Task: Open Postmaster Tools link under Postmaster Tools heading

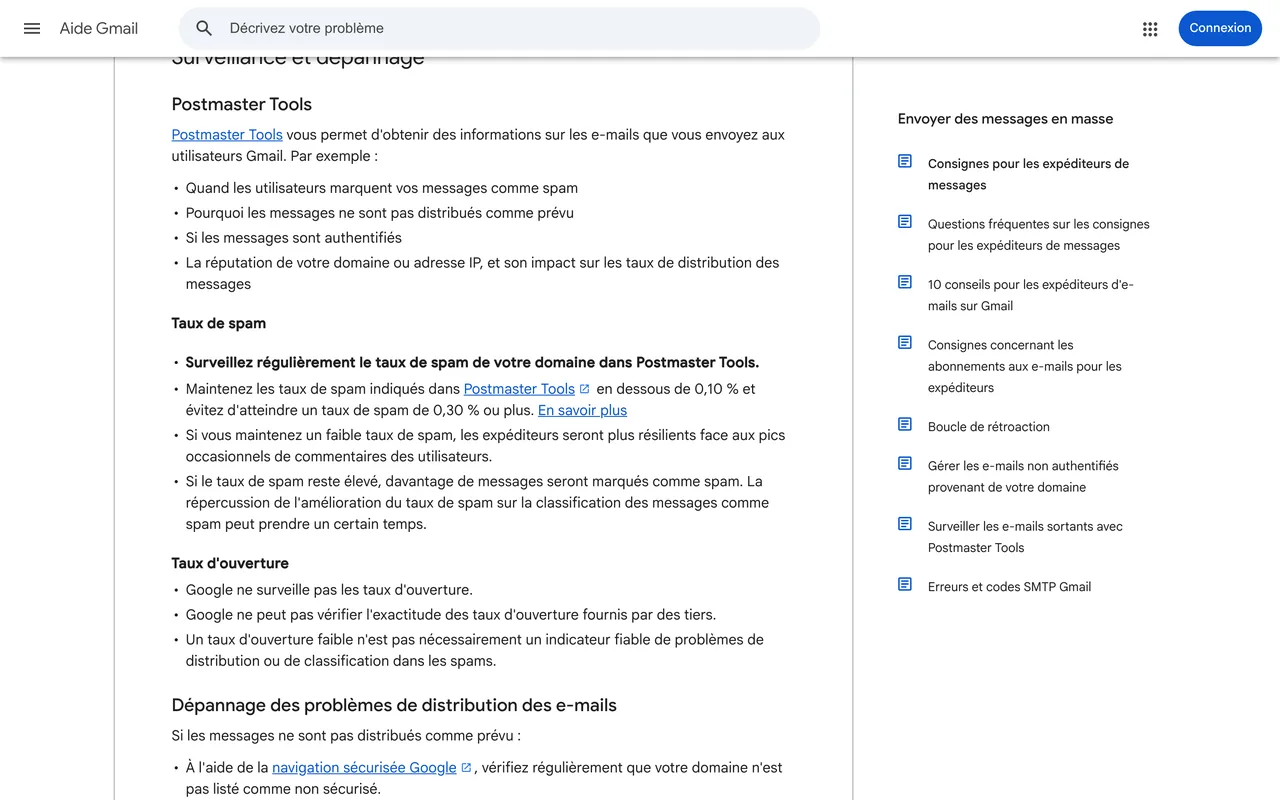Action: coord(227,135)
